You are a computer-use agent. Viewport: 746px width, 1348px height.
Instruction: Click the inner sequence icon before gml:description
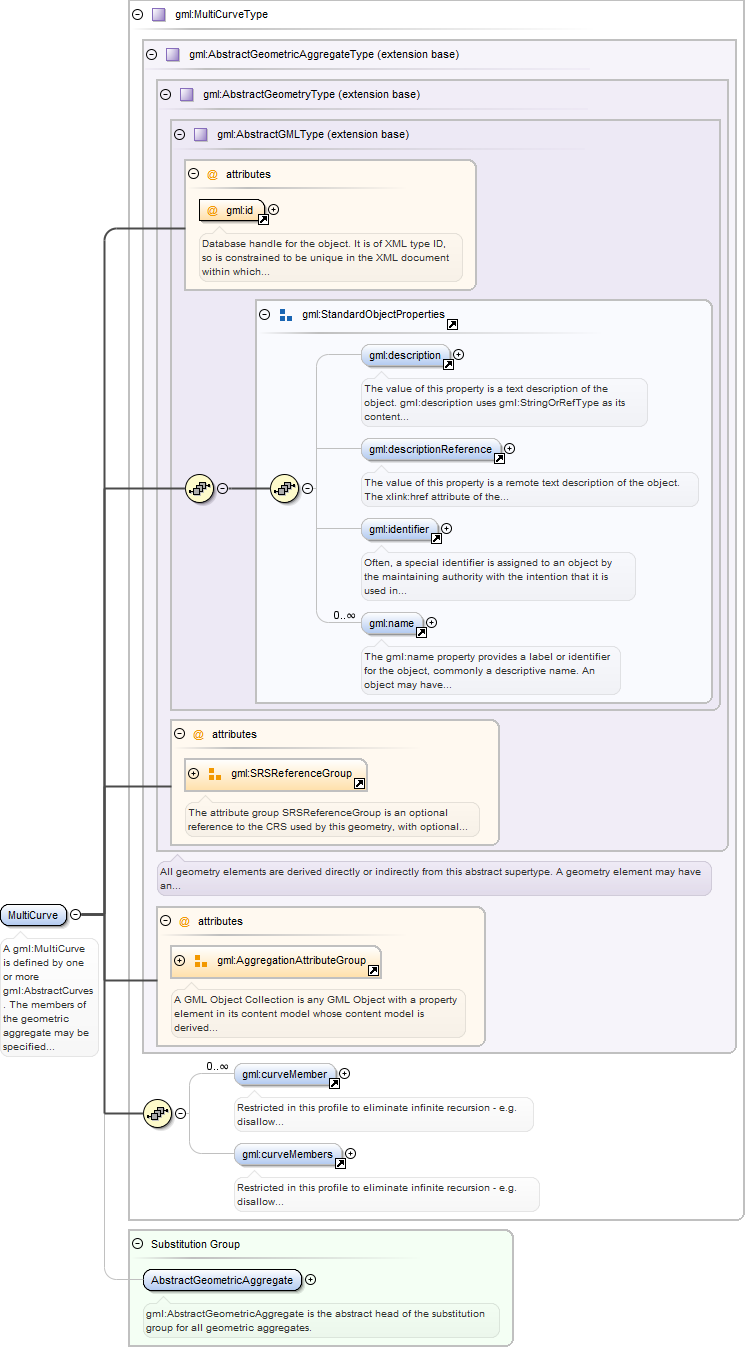click(285, 488)
